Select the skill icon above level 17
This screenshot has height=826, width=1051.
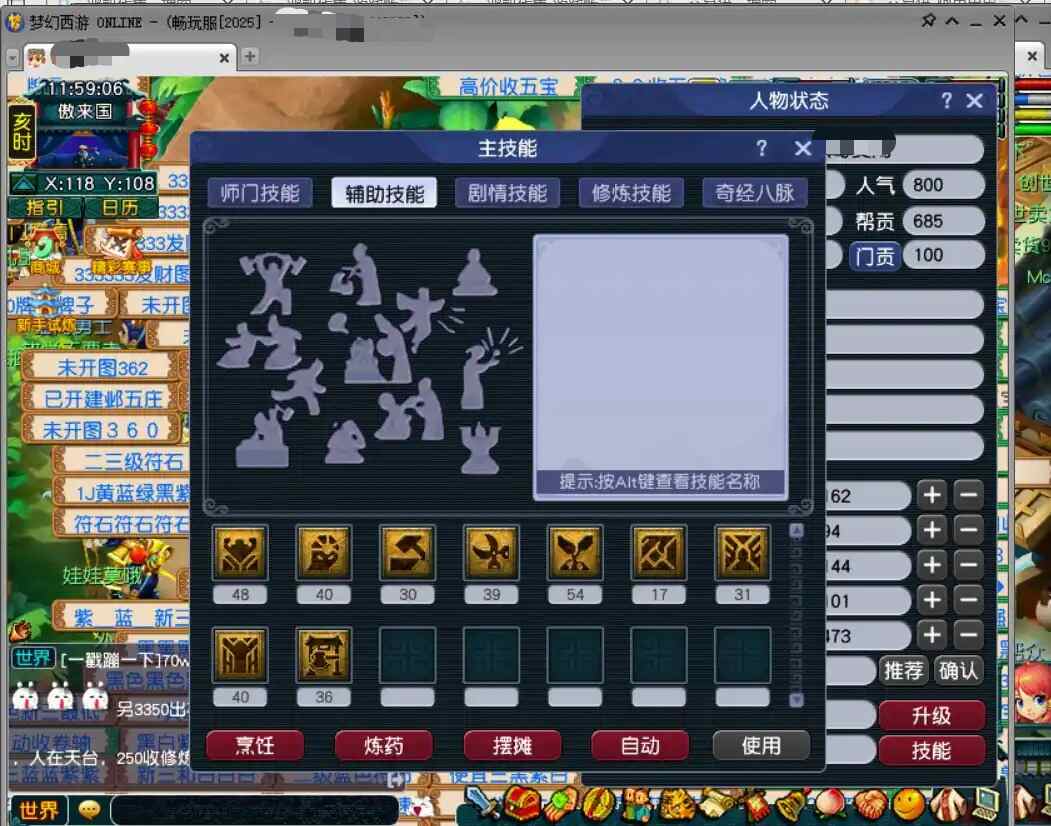[x=659, y=552]
